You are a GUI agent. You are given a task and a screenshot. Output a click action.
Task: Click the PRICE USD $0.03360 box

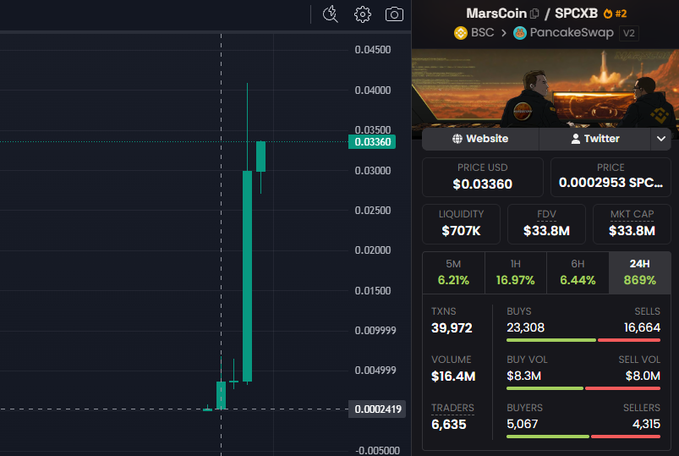[482, 177]
